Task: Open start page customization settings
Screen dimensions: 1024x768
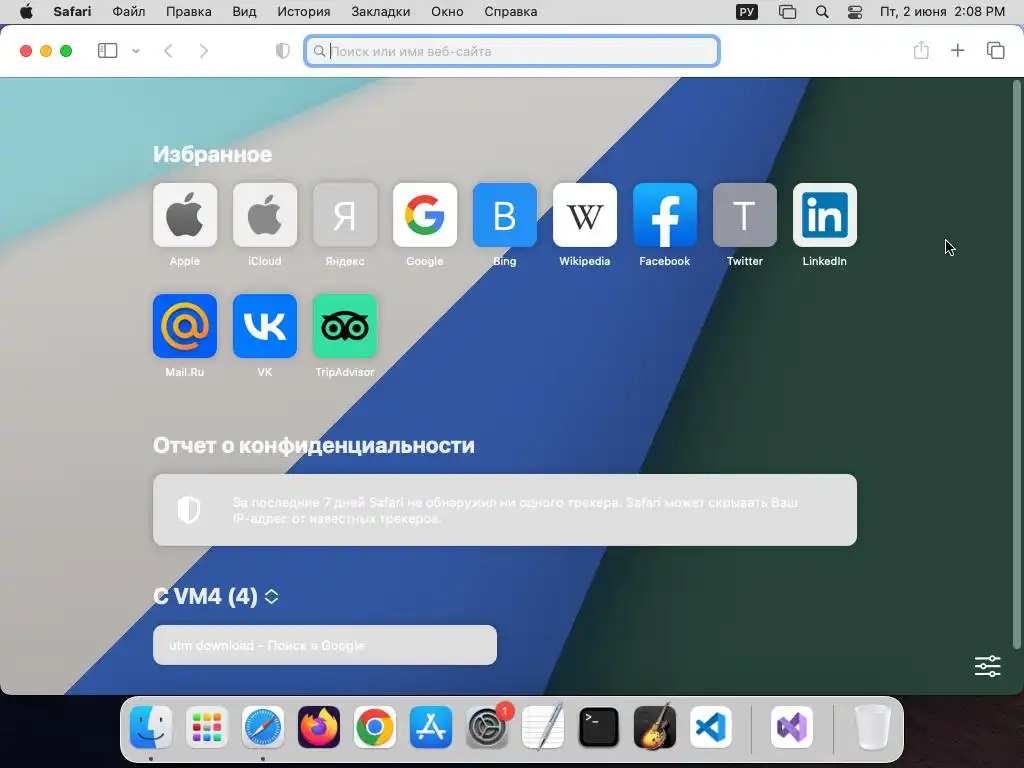Action: (987, 666)
